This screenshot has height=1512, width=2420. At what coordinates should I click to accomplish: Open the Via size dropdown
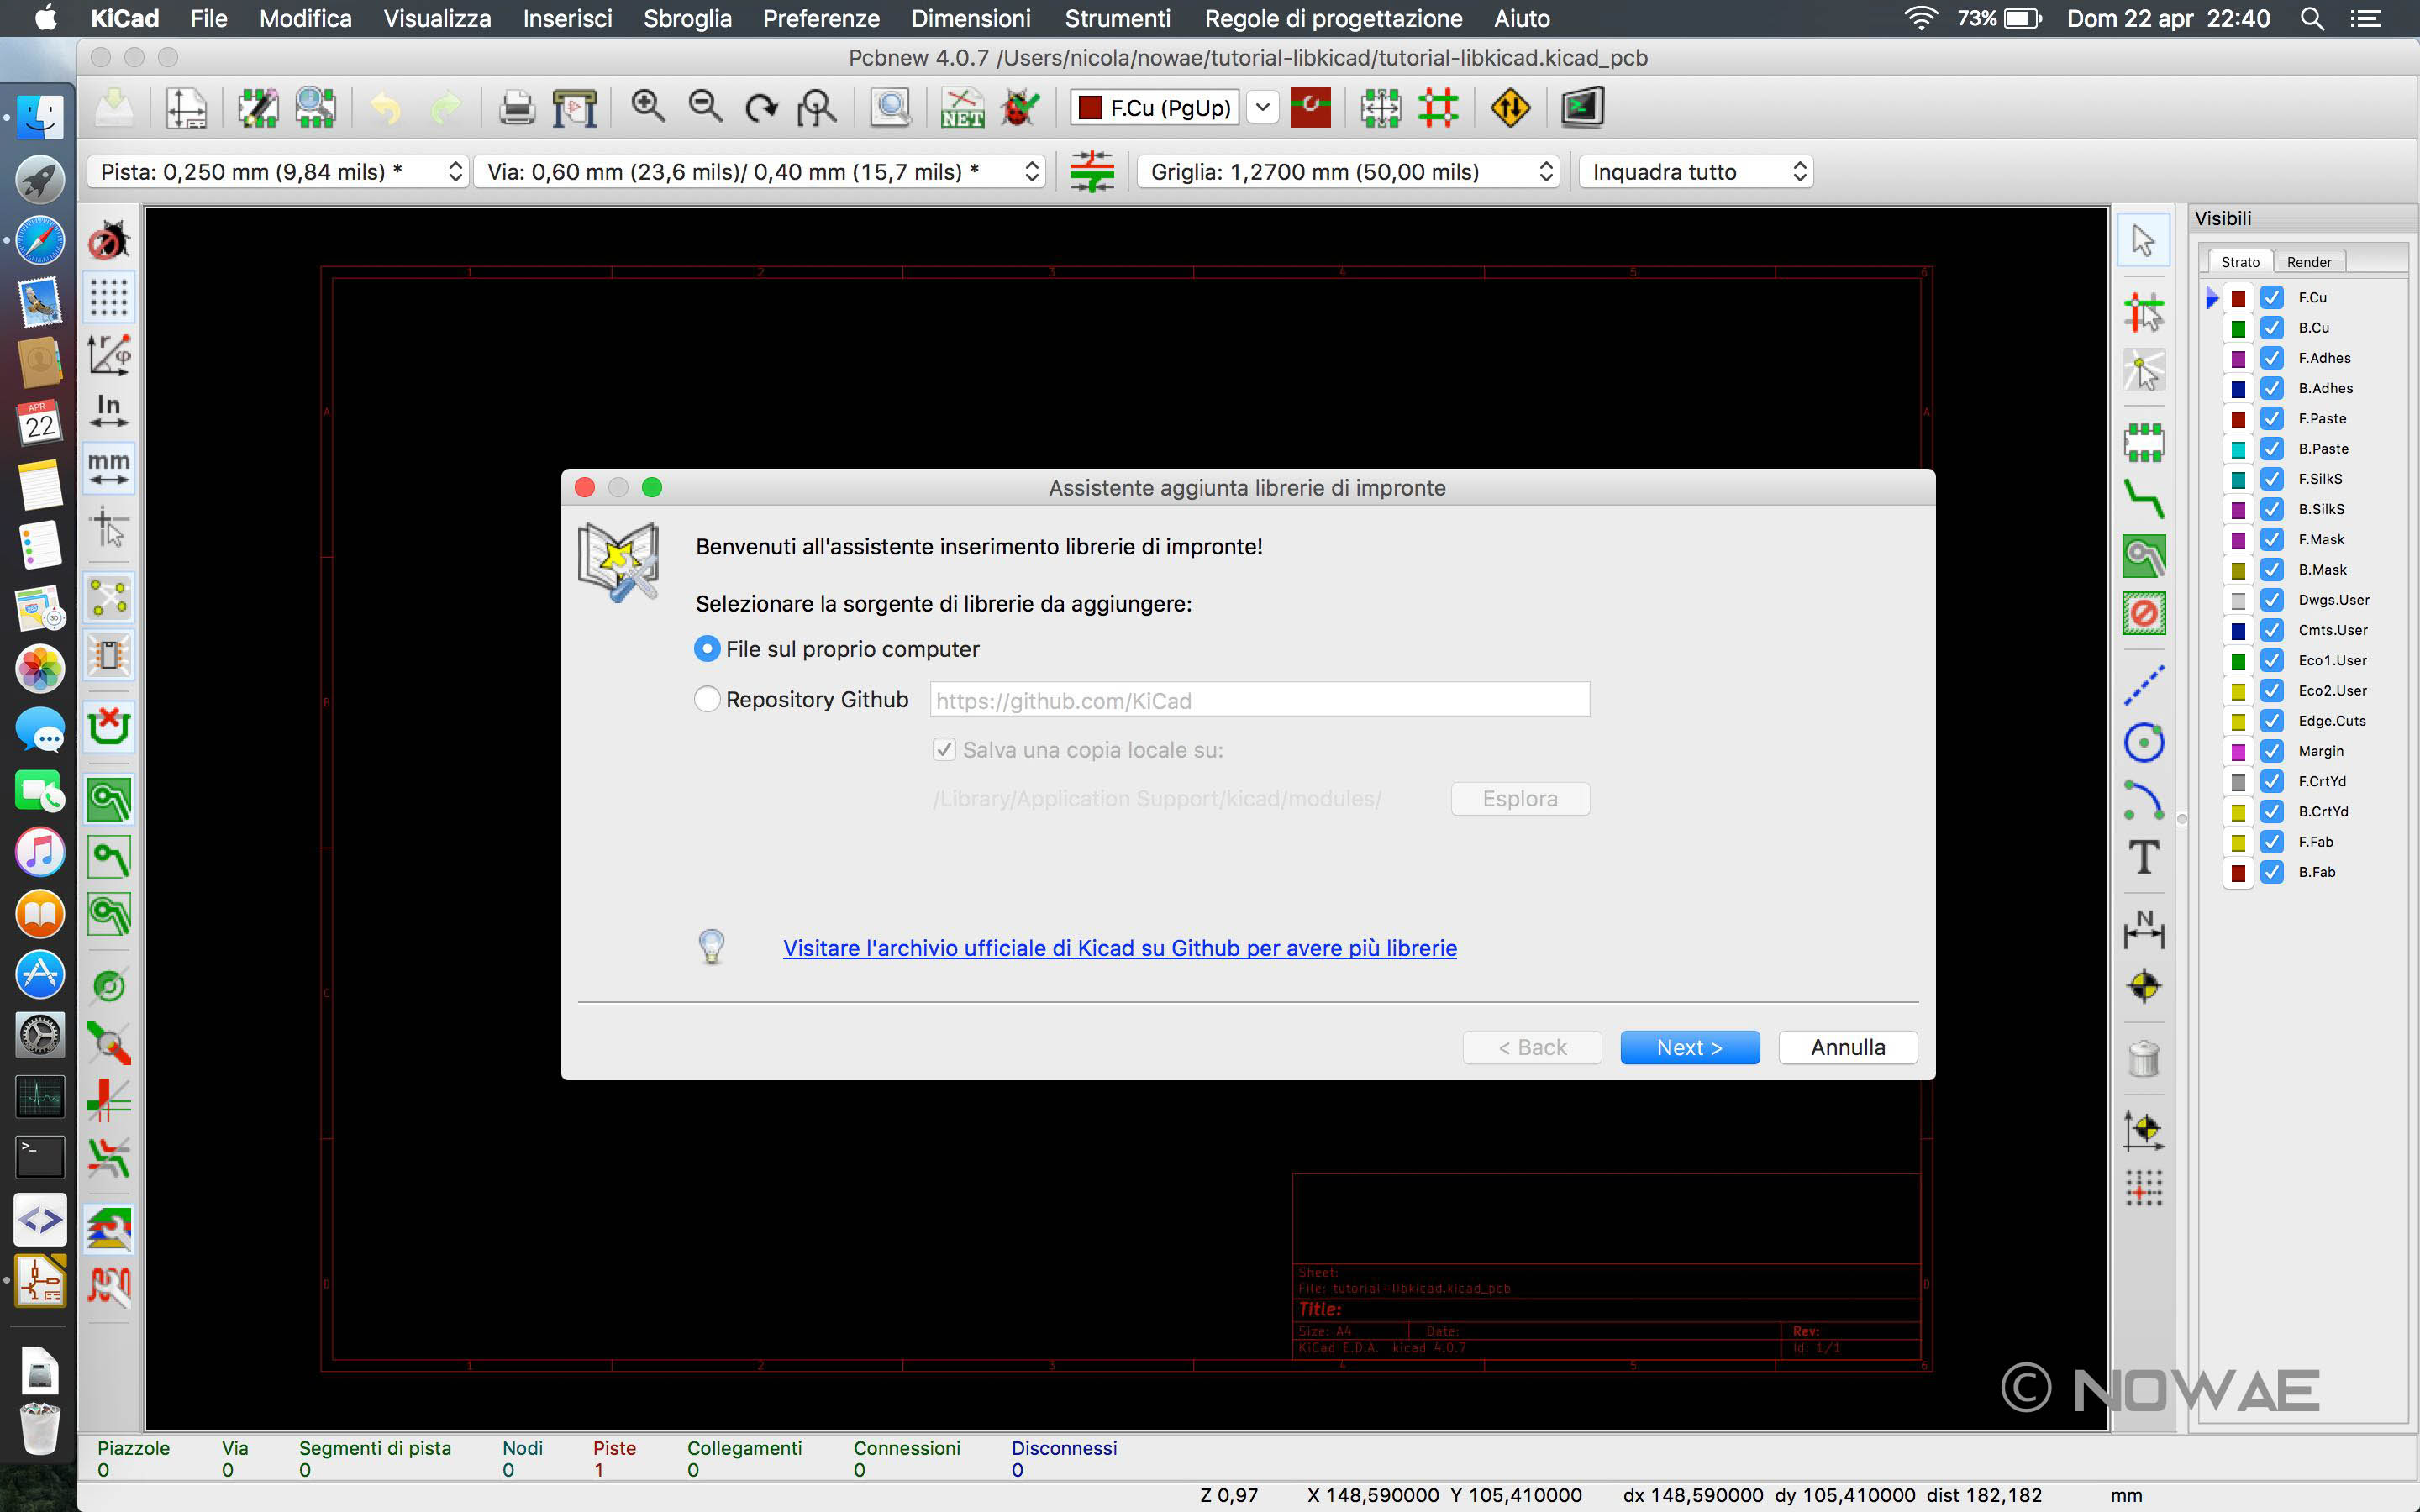(760, 172)
